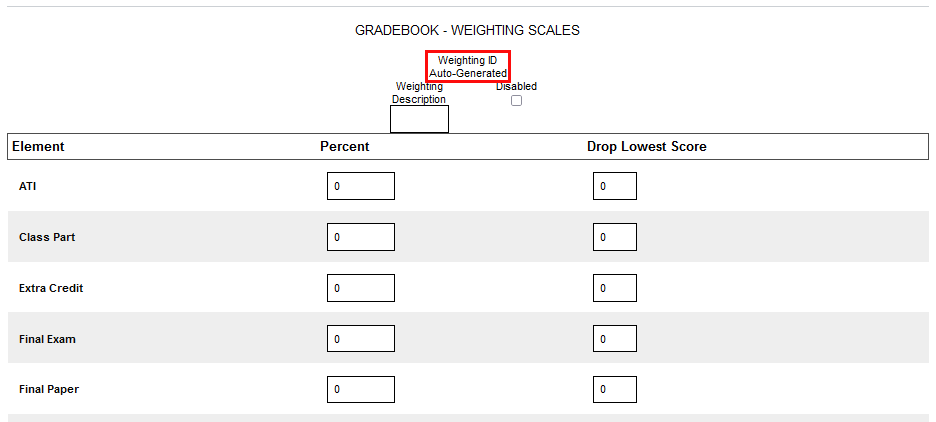Focus Final Paper Drop Lowest Score box
The width and height of the screenshot is (936, 422).
pyautogui.click(x=614, y=389)
